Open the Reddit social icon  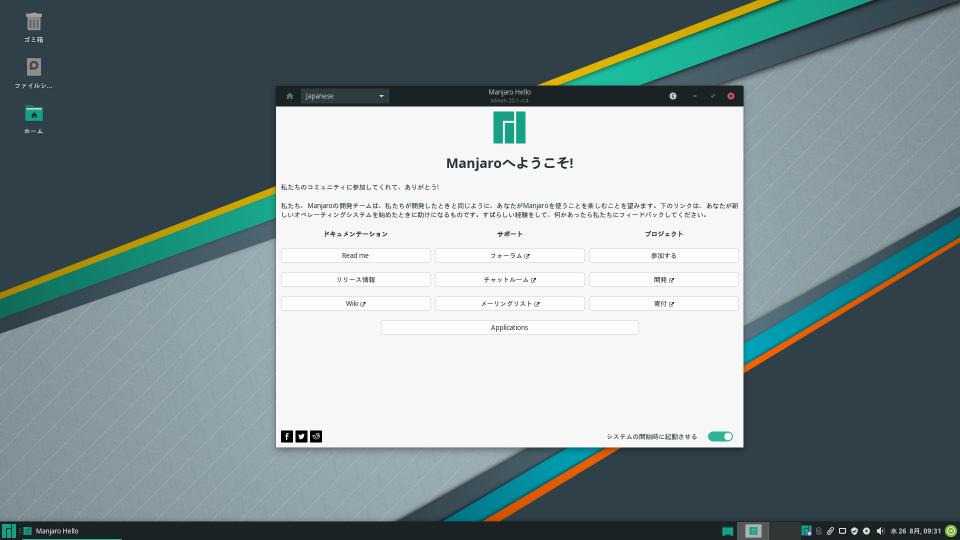(316, 437)
